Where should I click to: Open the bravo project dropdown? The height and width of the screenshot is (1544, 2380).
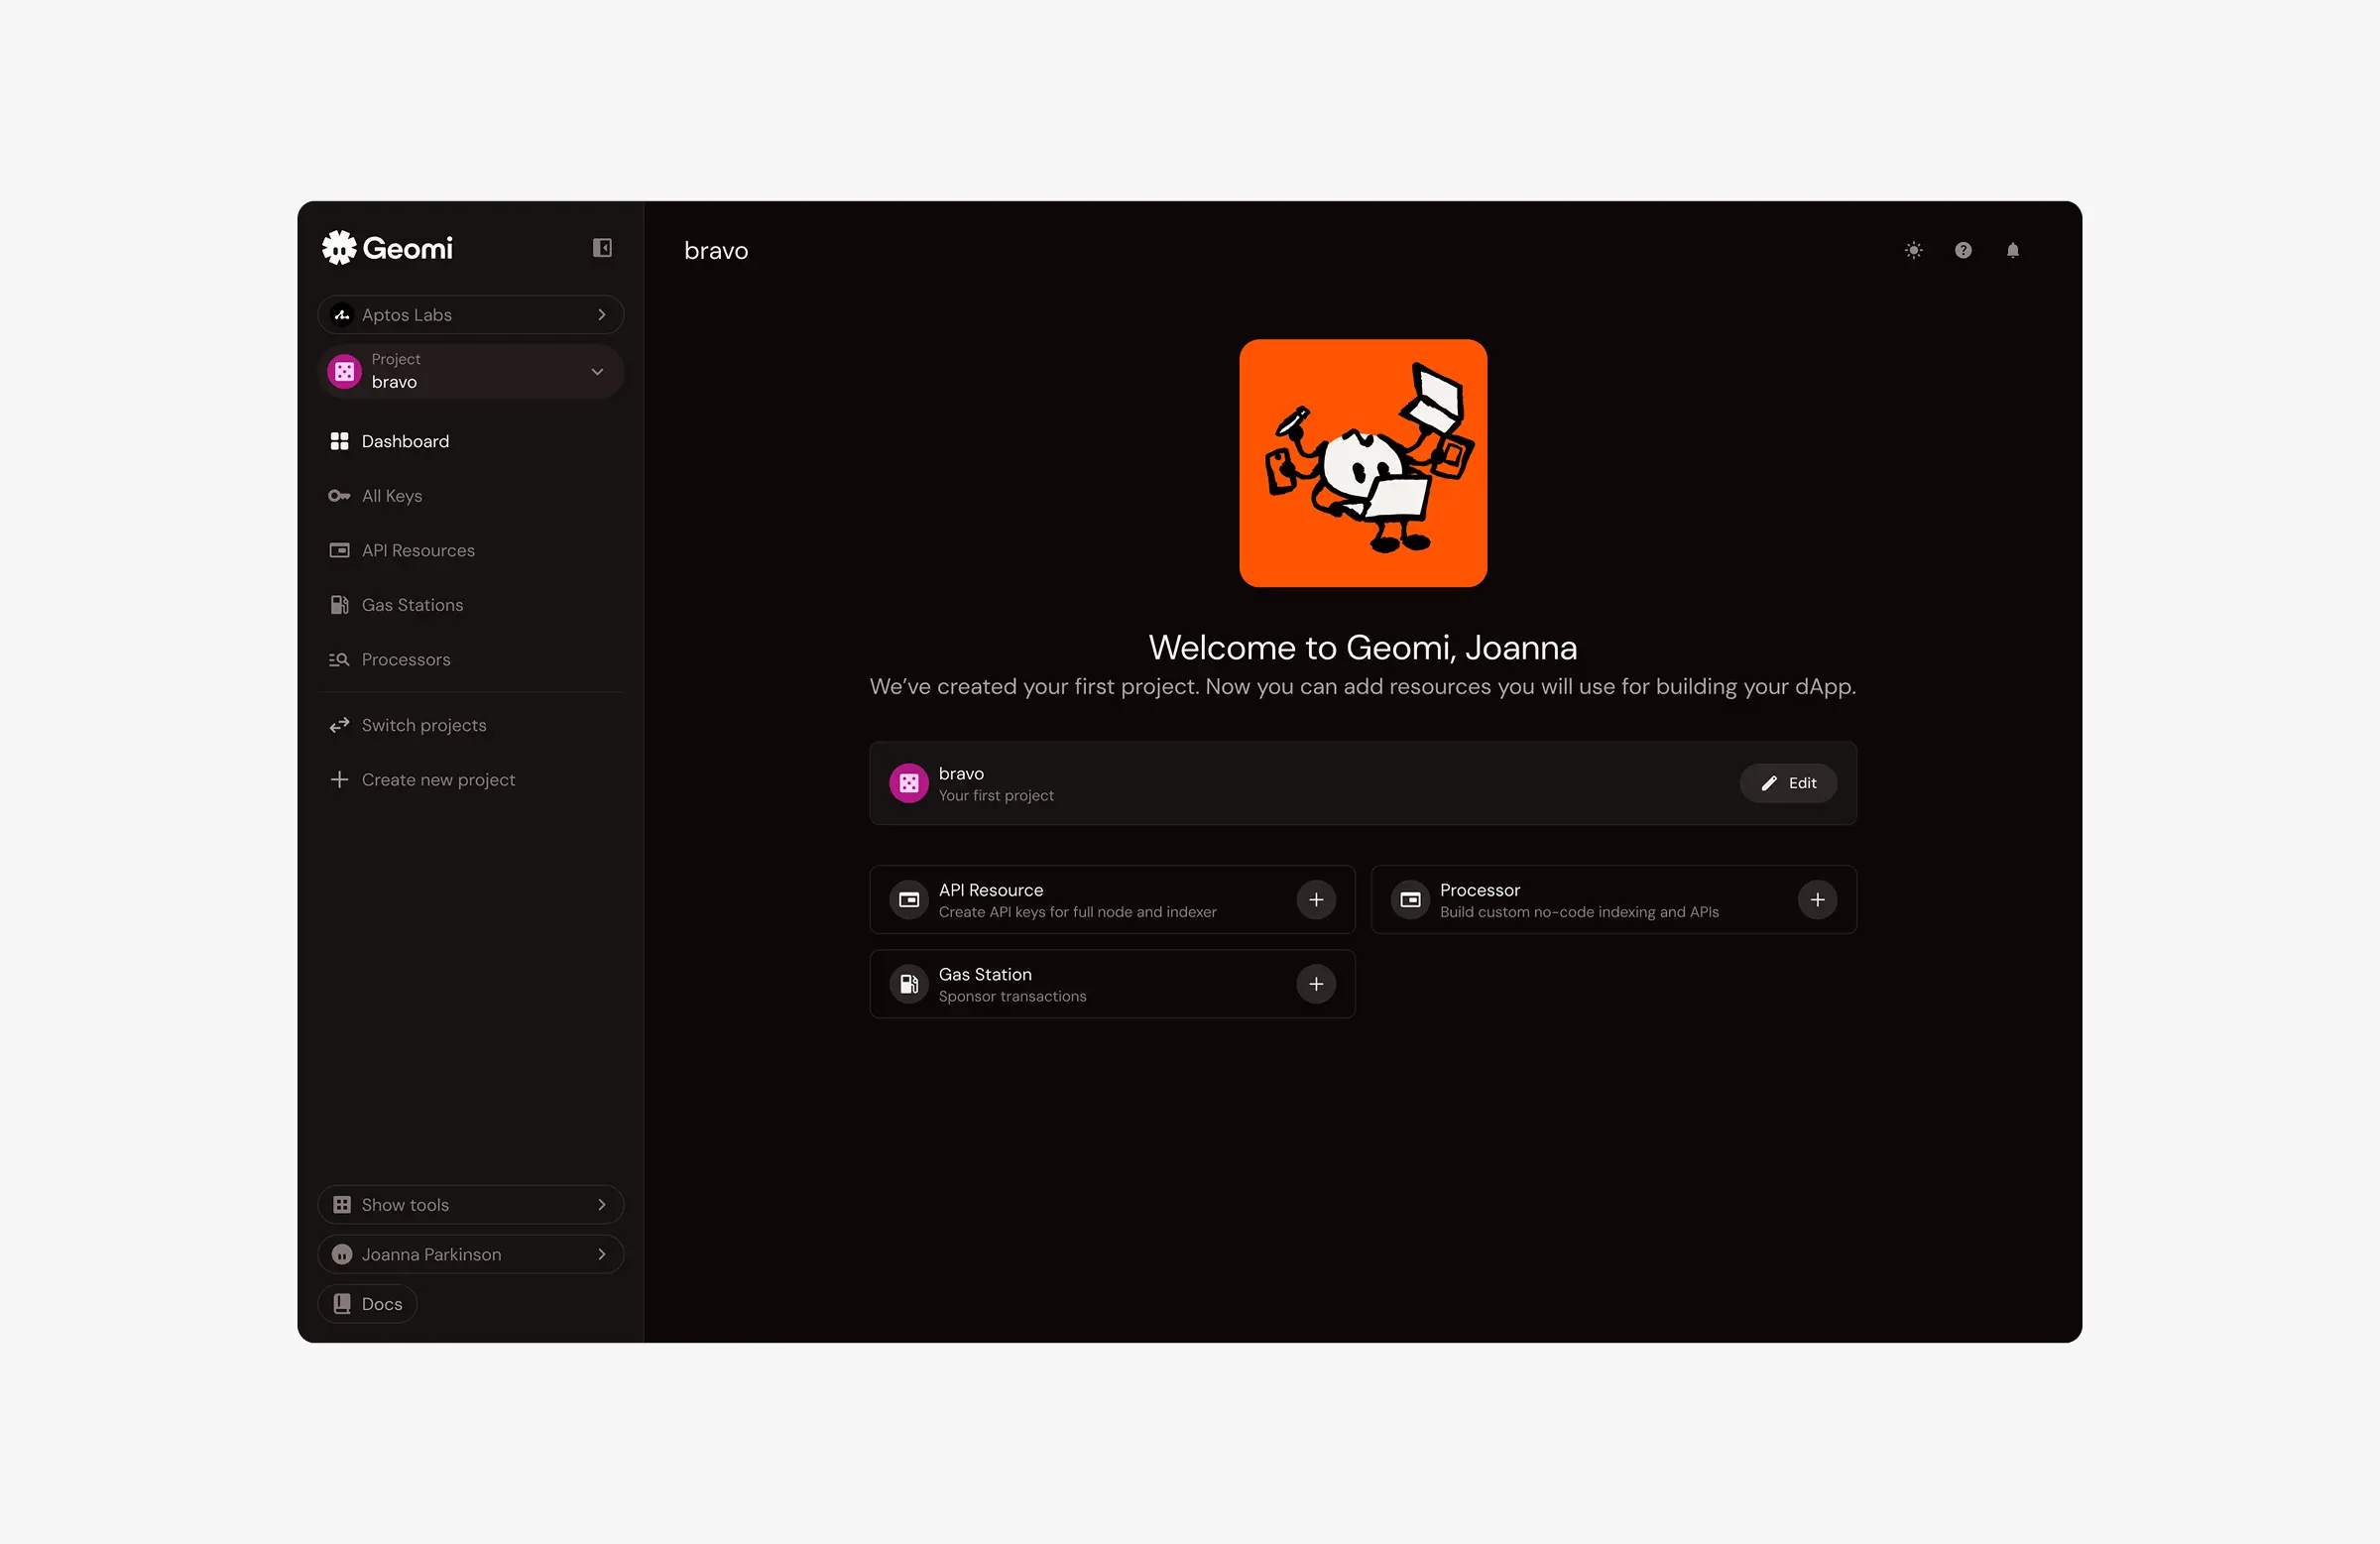pos(470,371)
